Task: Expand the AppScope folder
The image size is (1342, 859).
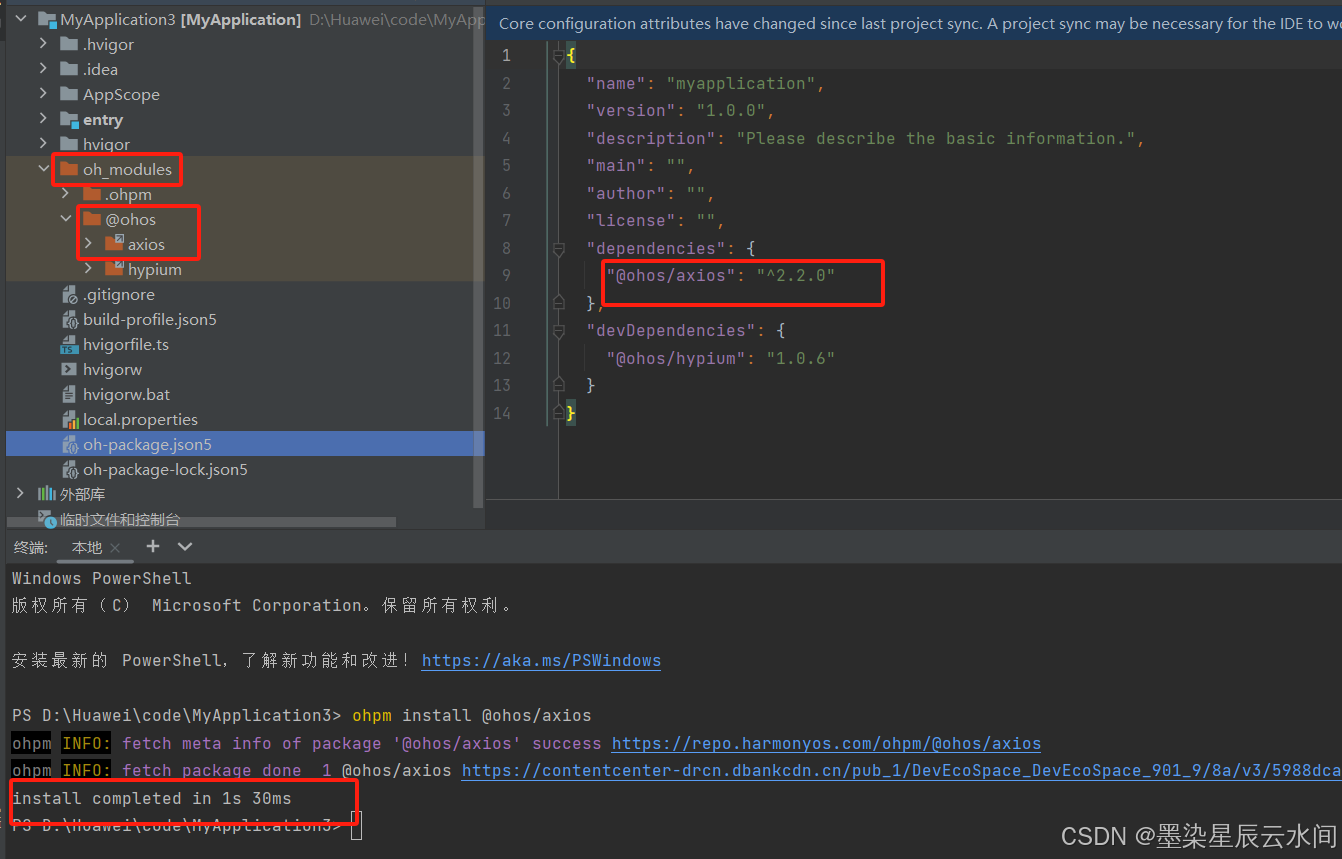Action: tap(43, 94)
